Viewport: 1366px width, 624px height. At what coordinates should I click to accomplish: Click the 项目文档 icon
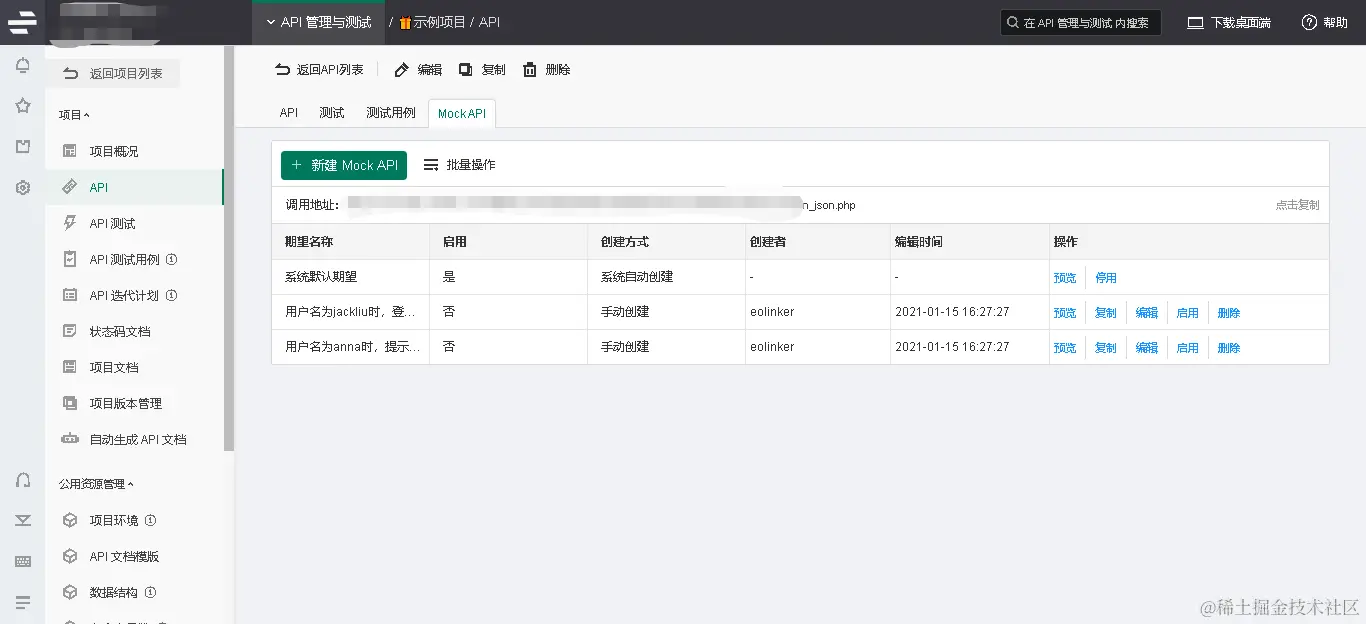click(70, 367)
